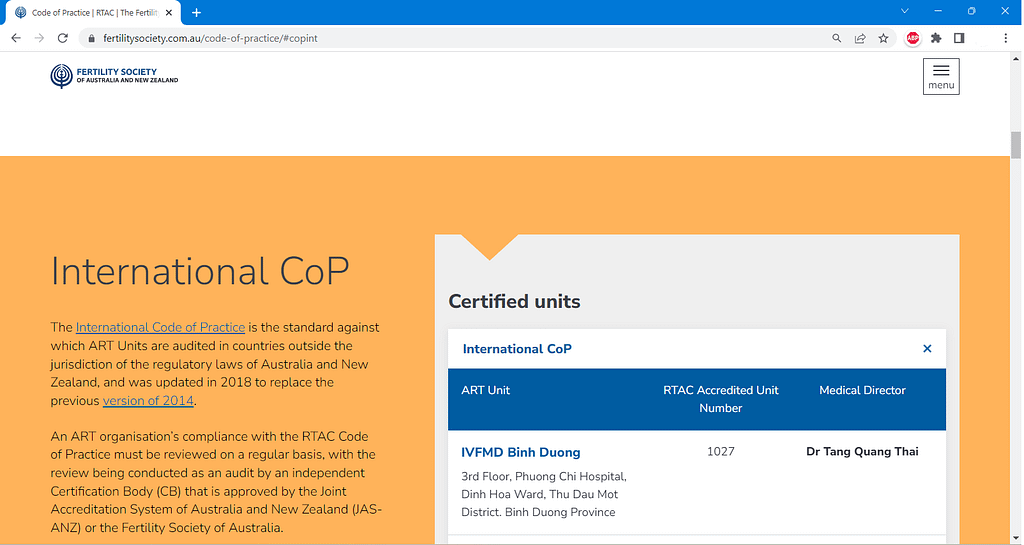Toggle the browser side panel icon
The width and height of the screenshot is (1024, 545).
click(x=959, y=38)
